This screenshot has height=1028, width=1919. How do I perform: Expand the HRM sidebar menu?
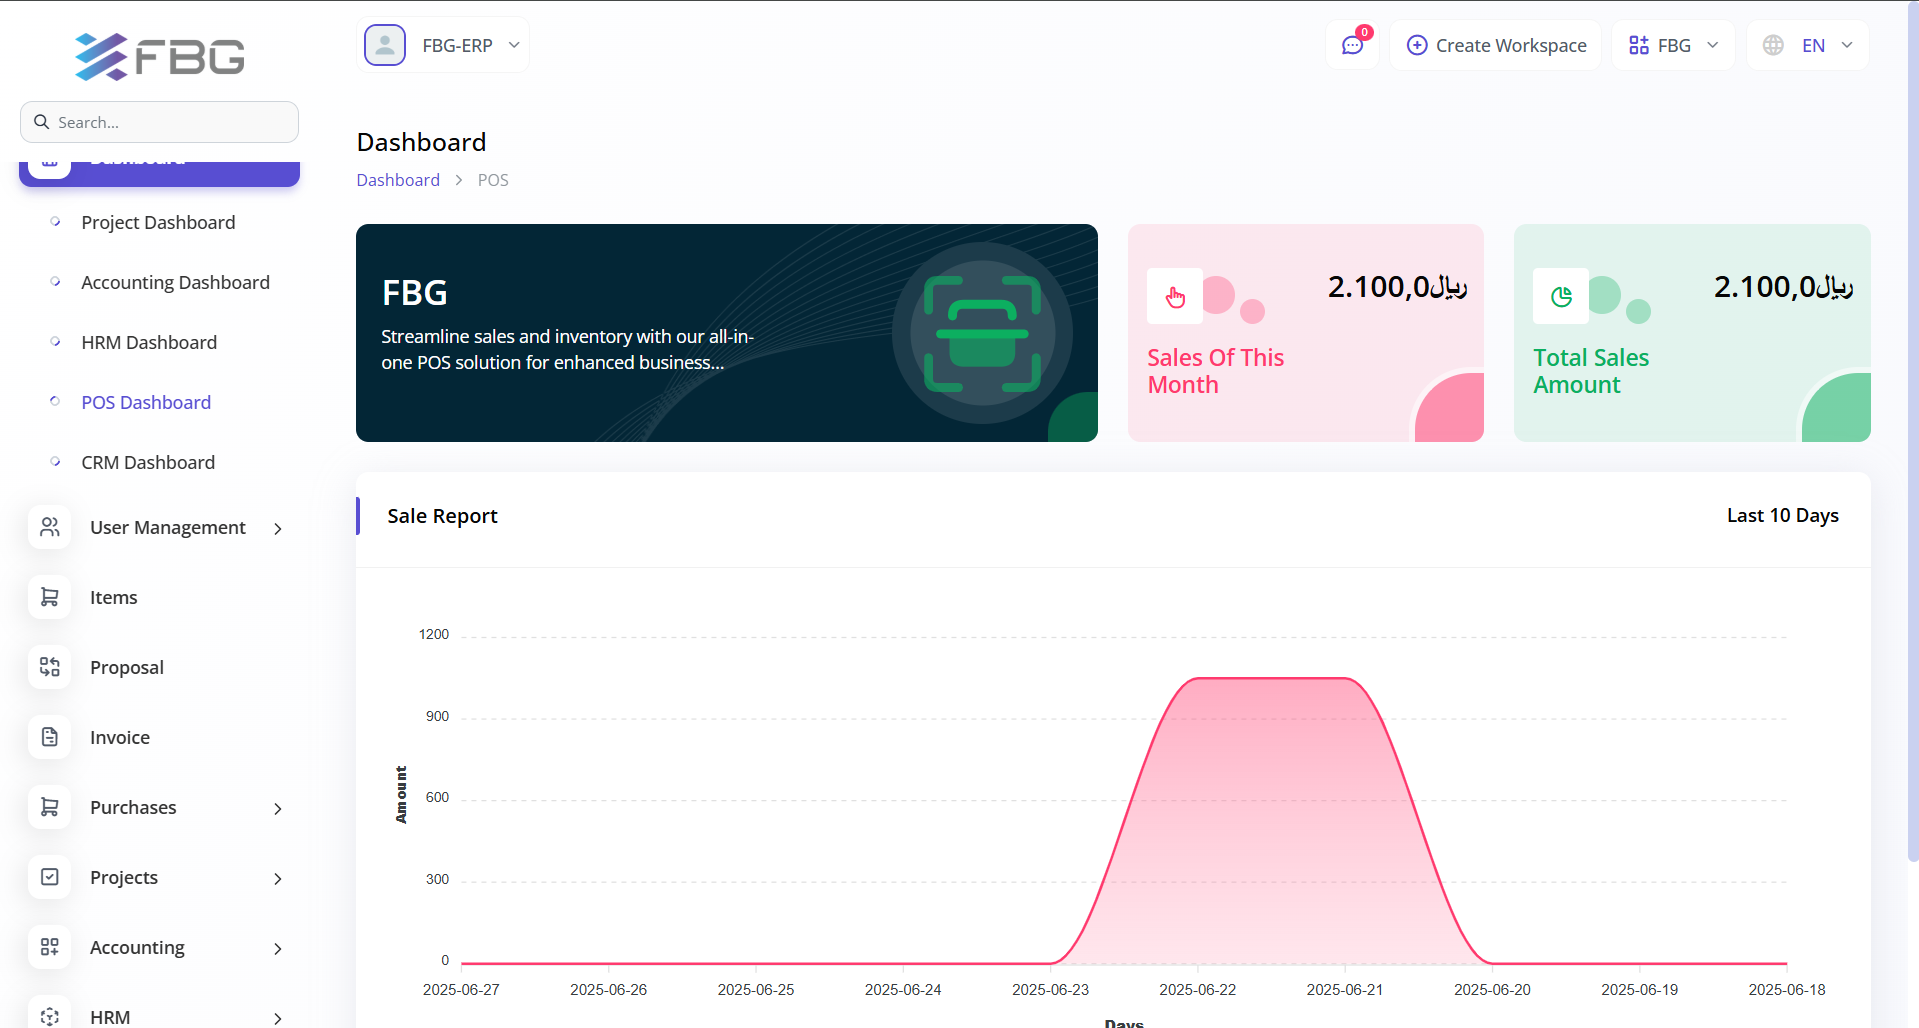pyautogui.click(x=278, y=1017)
